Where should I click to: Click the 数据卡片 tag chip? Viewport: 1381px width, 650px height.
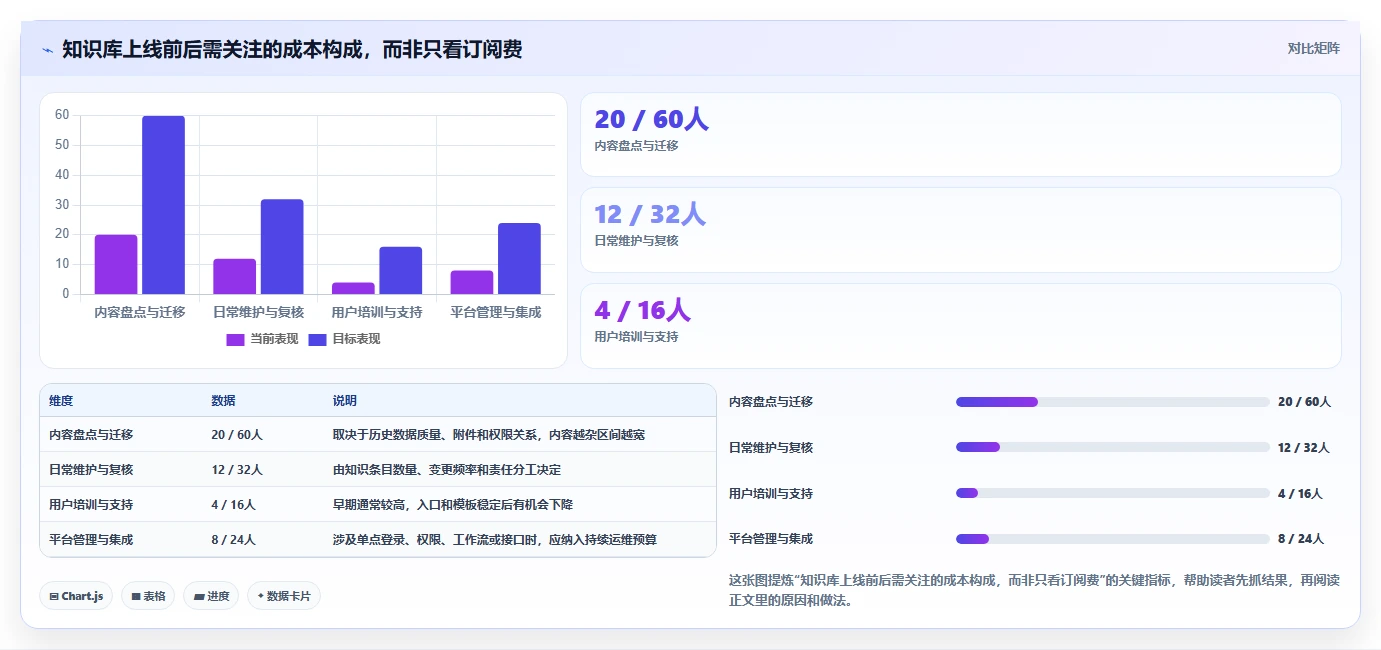coord(284,596)
